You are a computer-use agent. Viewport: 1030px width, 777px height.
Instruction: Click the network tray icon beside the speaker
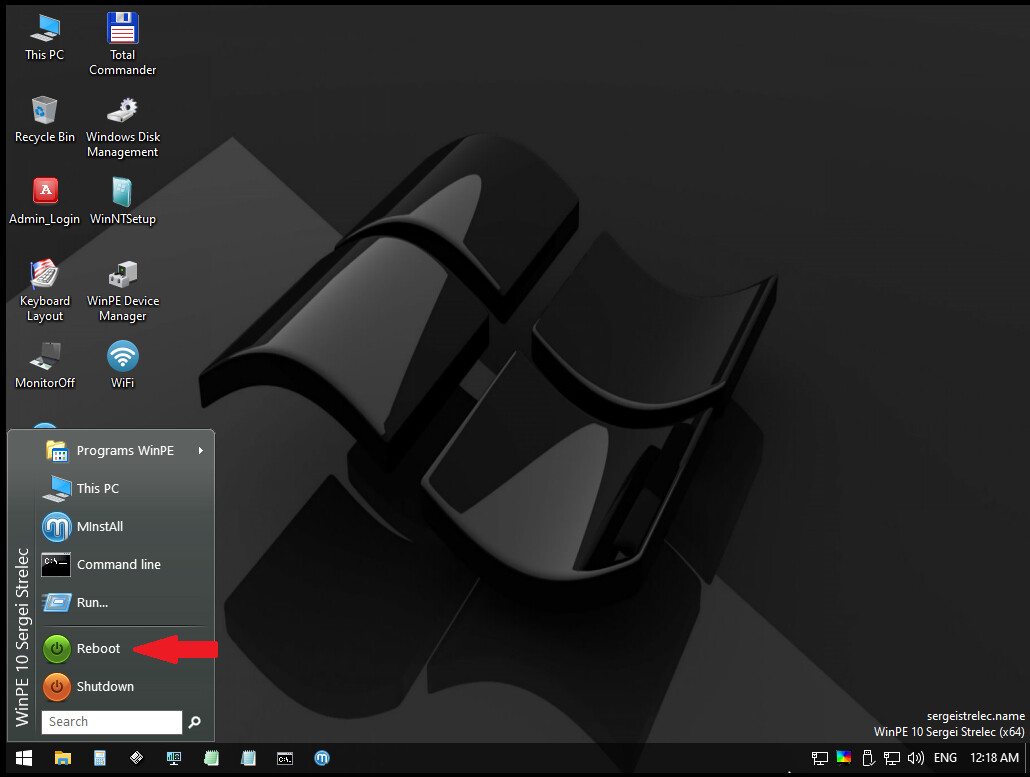(891, 758)
